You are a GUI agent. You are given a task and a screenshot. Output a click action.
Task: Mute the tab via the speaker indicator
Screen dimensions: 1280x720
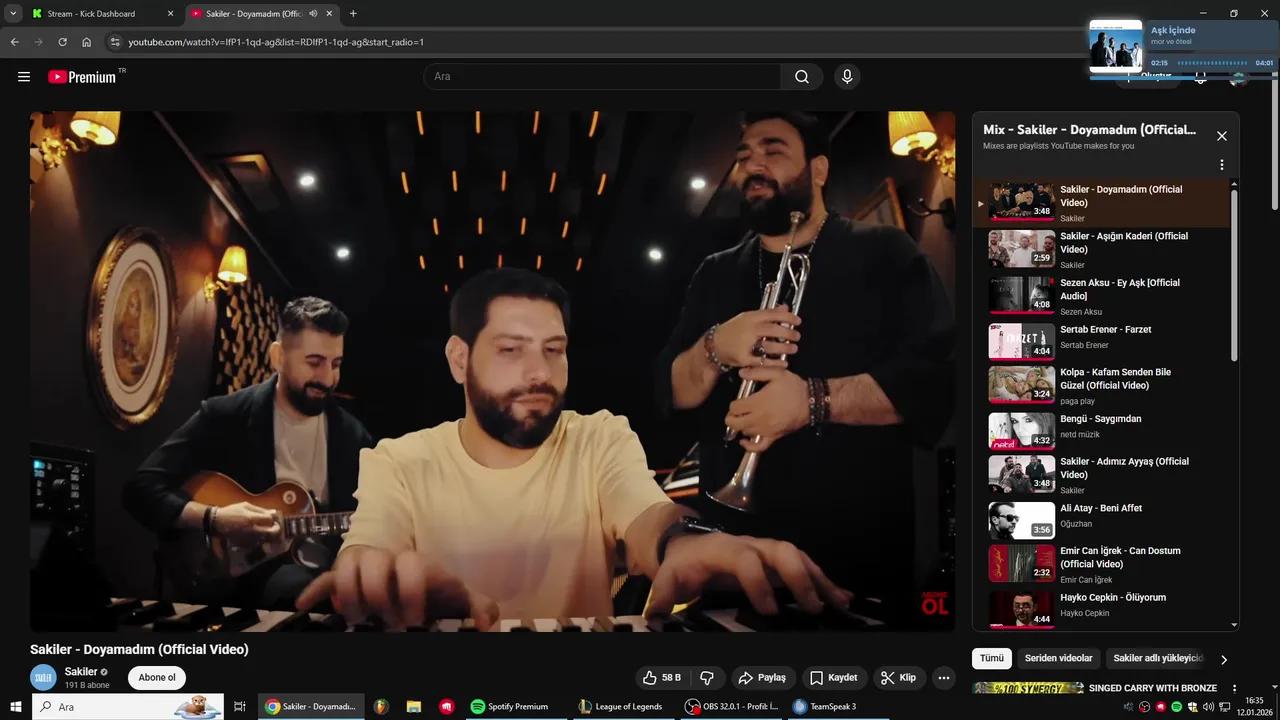312,13
